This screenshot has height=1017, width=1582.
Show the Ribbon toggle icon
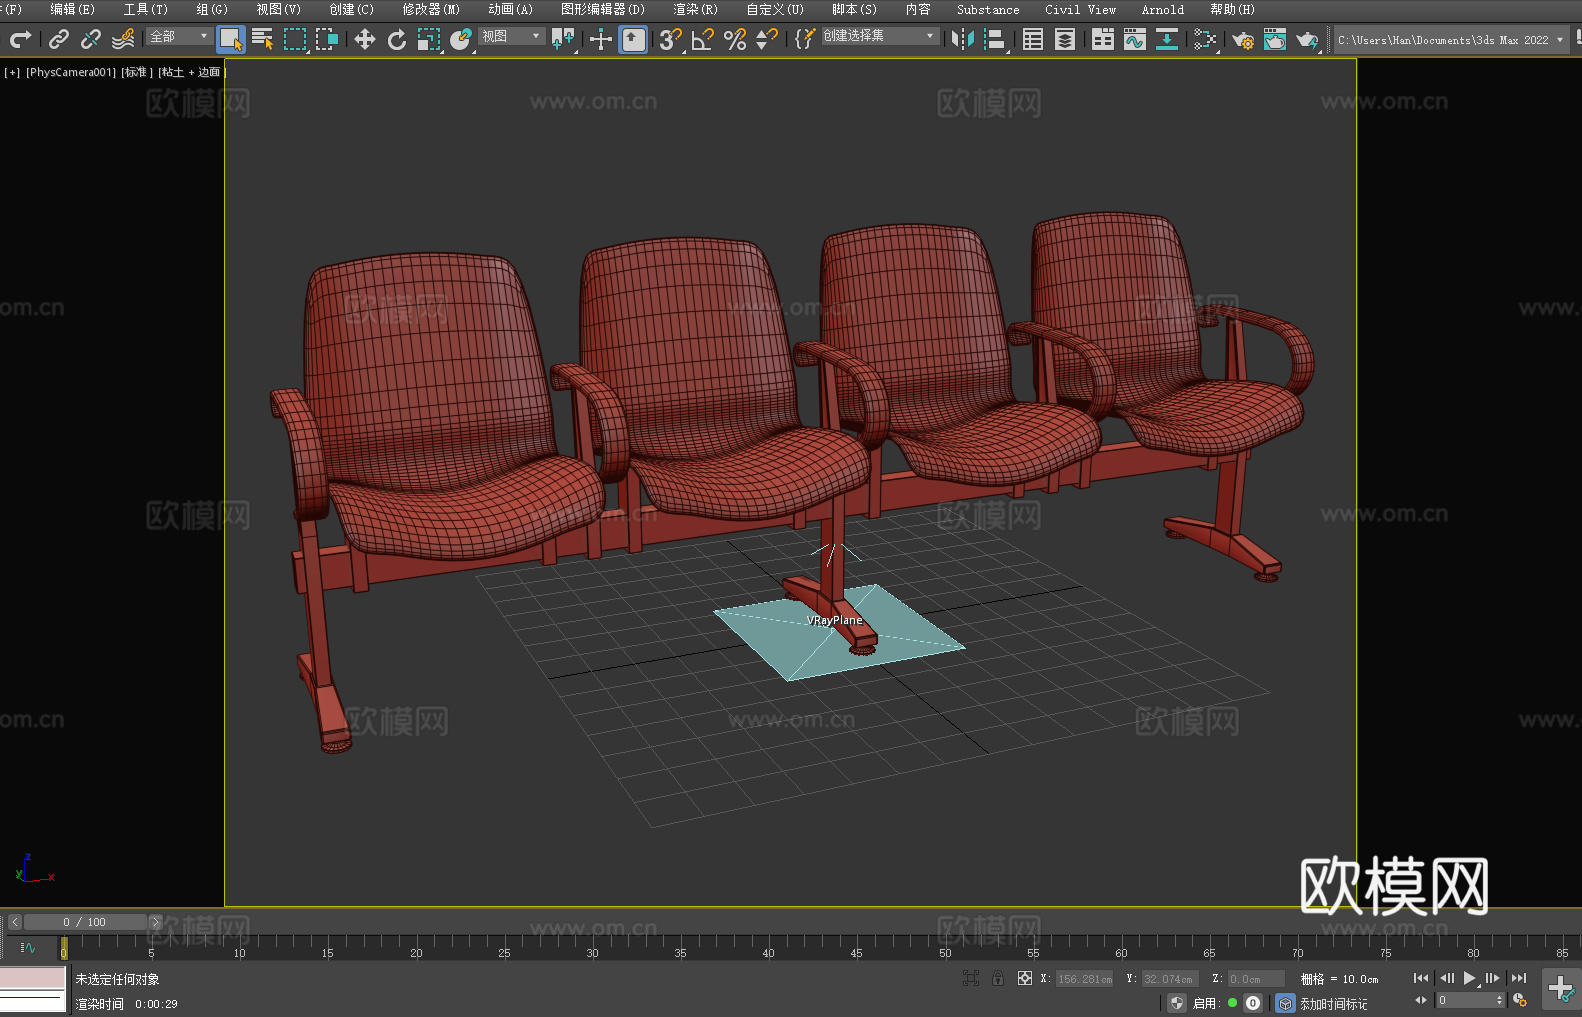(1103, 39)
